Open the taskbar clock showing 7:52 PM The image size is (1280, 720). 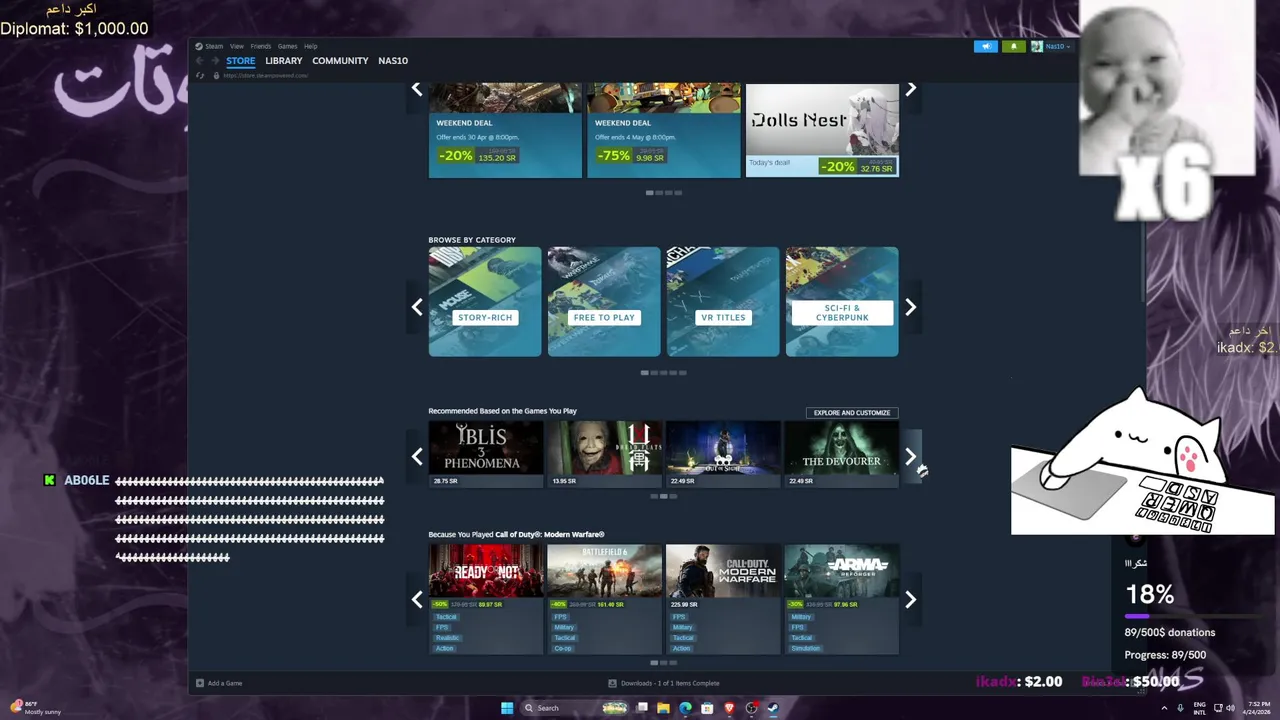1257,708
